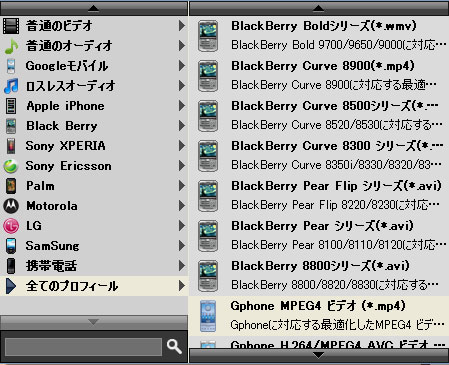This screenshot has height=365, width=449.
Task: Expand the Apple iPhone submenu arrow
Action: coord(182,106)
